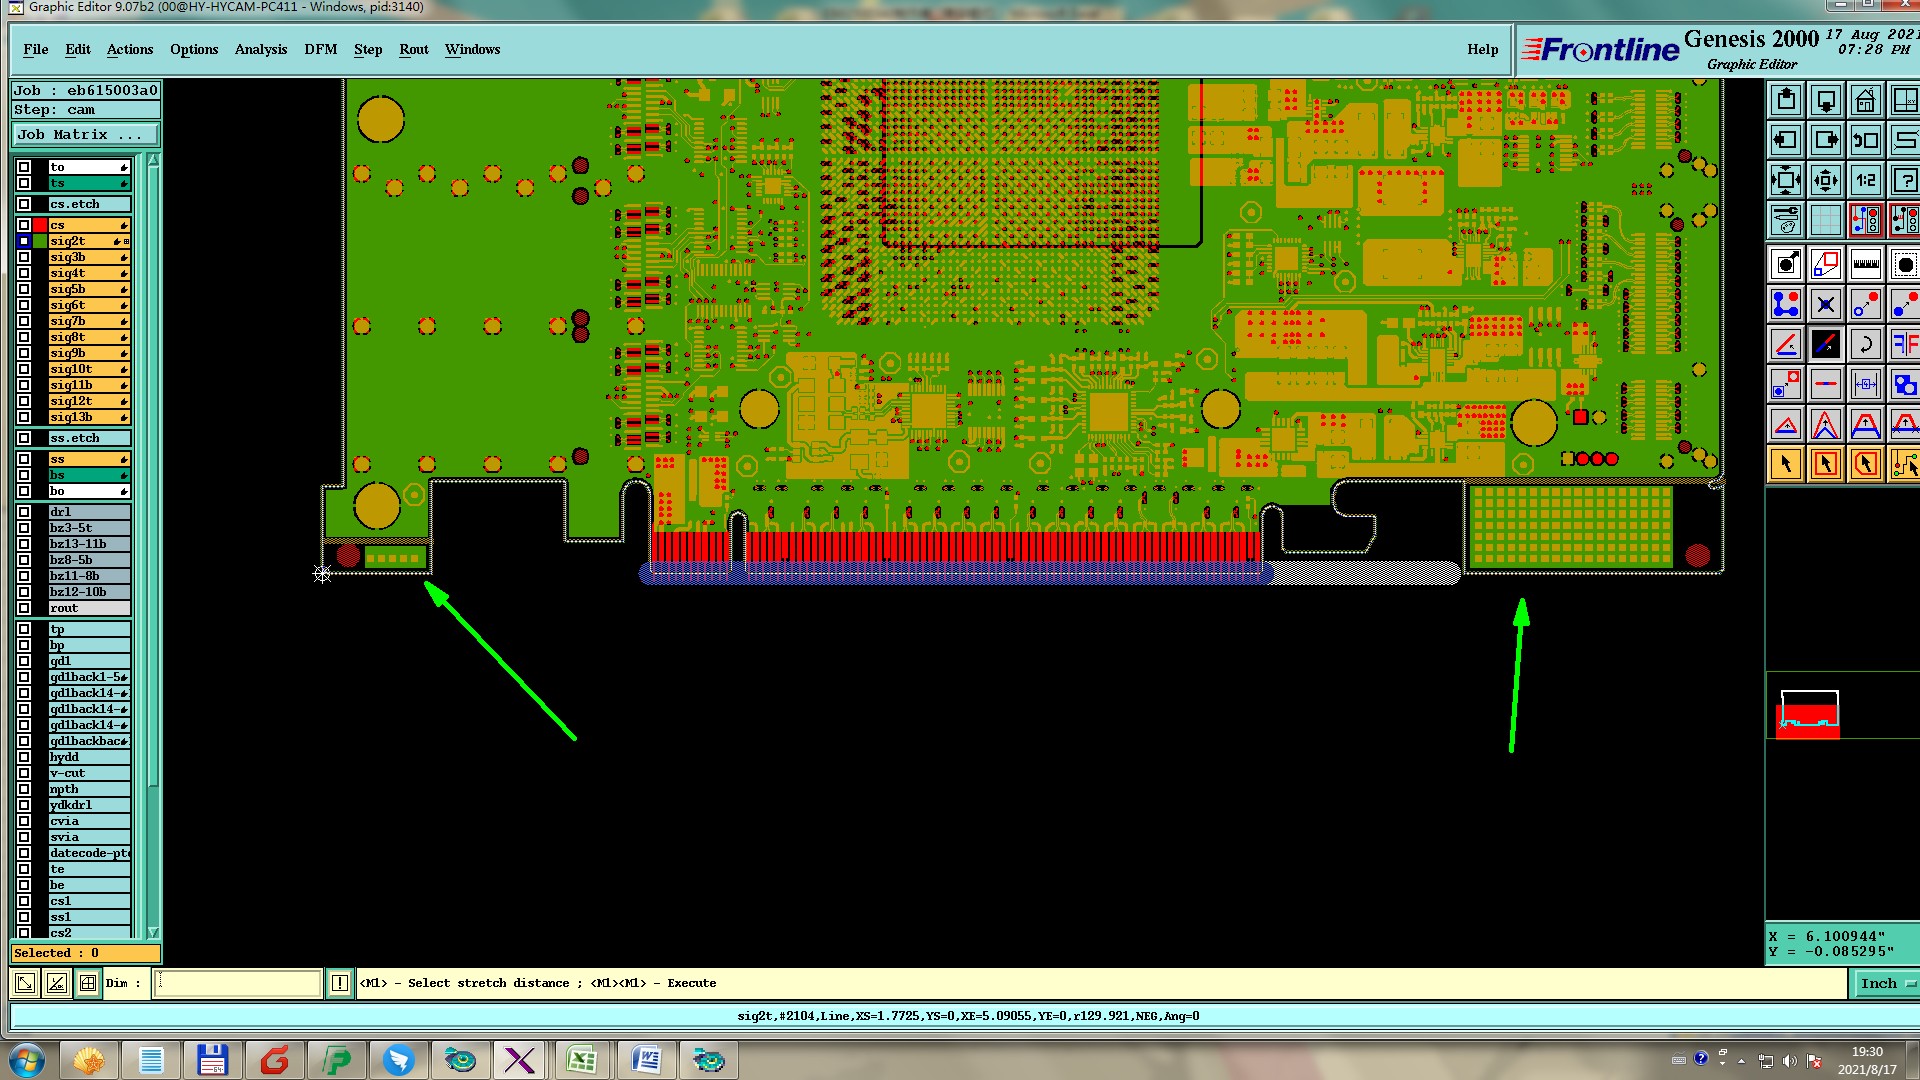This screenshot has height=1080, width=1920.
Task: Select the 1:2 zoom icon
Action: click(x=1865, y=181)
